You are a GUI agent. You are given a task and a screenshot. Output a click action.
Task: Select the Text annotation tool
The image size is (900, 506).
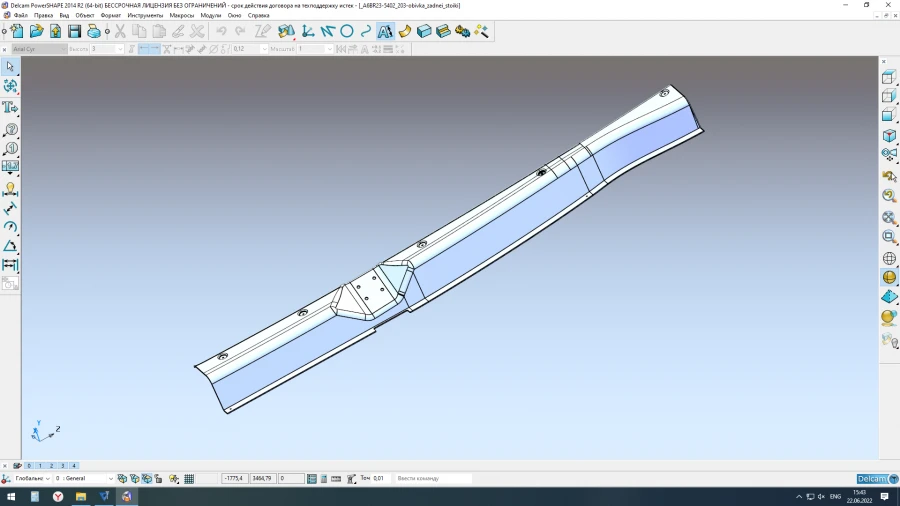pos(385,31)
